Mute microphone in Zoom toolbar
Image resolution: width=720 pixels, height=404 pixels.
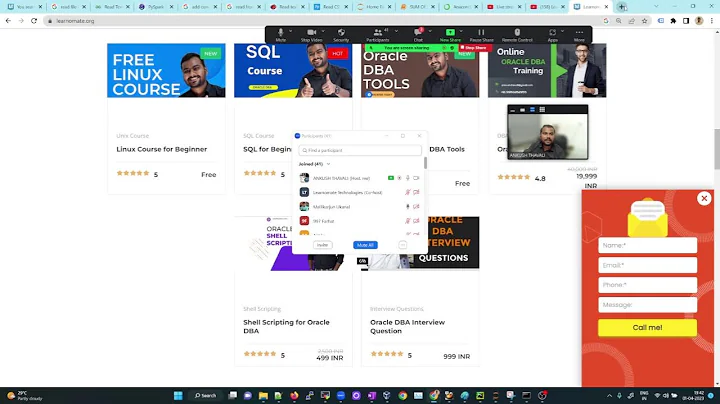(x=281, y=35)
